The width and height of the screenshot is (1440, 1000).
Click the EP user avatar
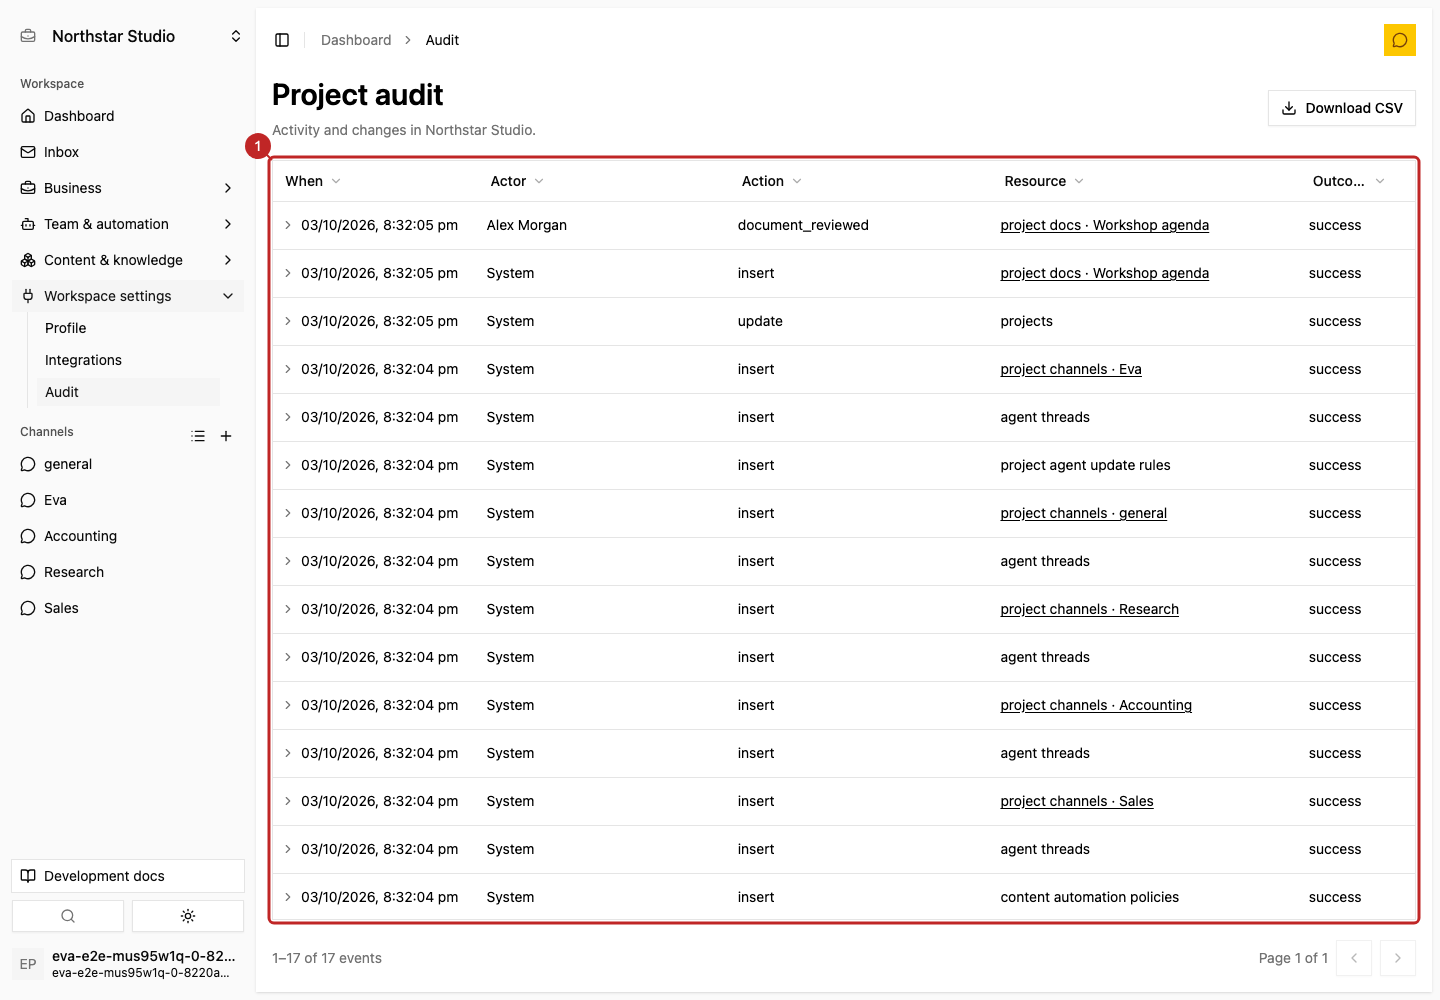(28, 964)
